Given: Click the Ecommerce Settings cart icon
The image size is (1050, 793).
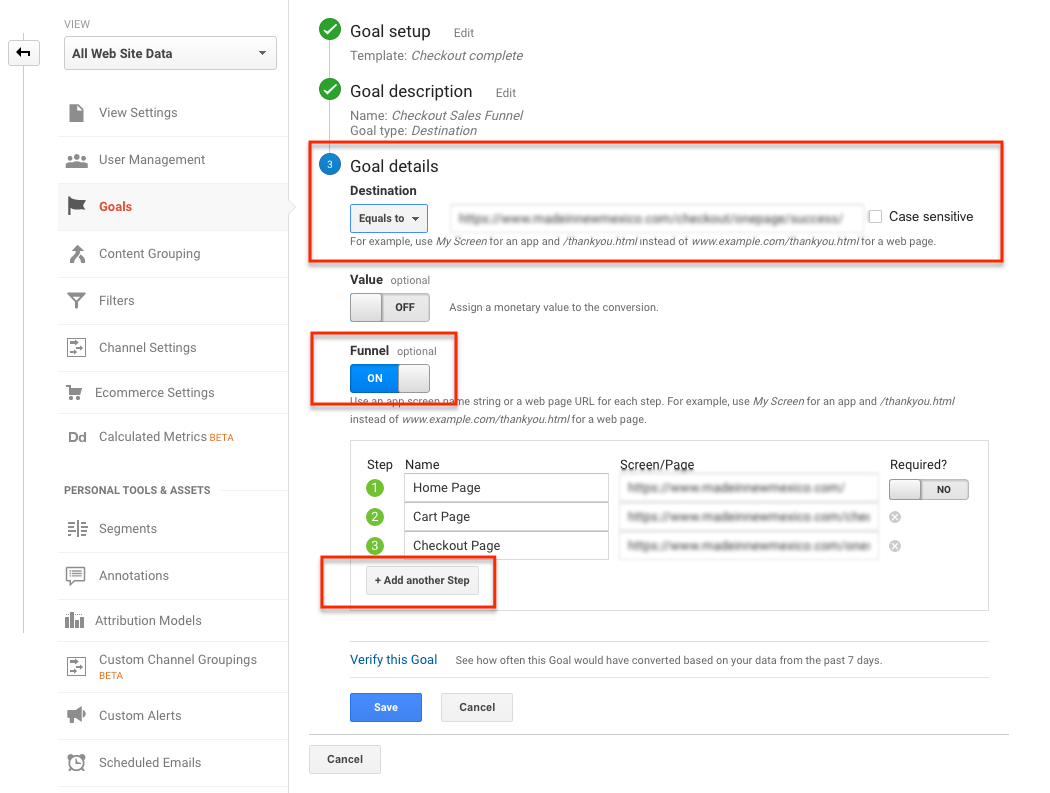Looking at the screenshot, I should (75, 392).
